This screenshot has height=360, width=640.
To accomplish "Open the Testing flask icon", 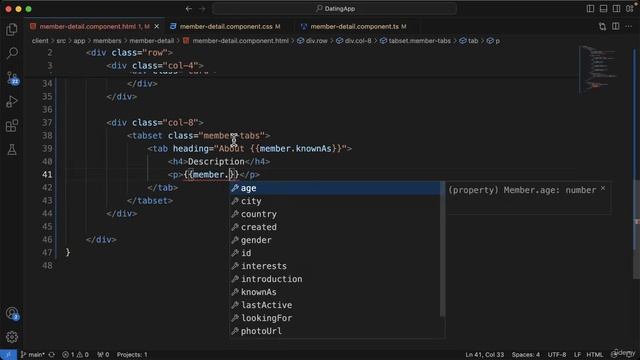I will click(x=12, y=150).
